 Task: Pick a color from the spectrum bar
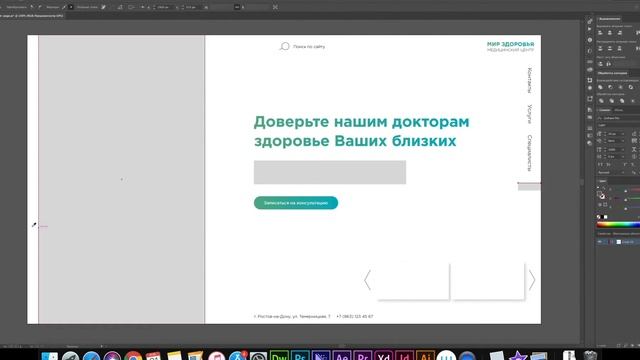point(618,224)
